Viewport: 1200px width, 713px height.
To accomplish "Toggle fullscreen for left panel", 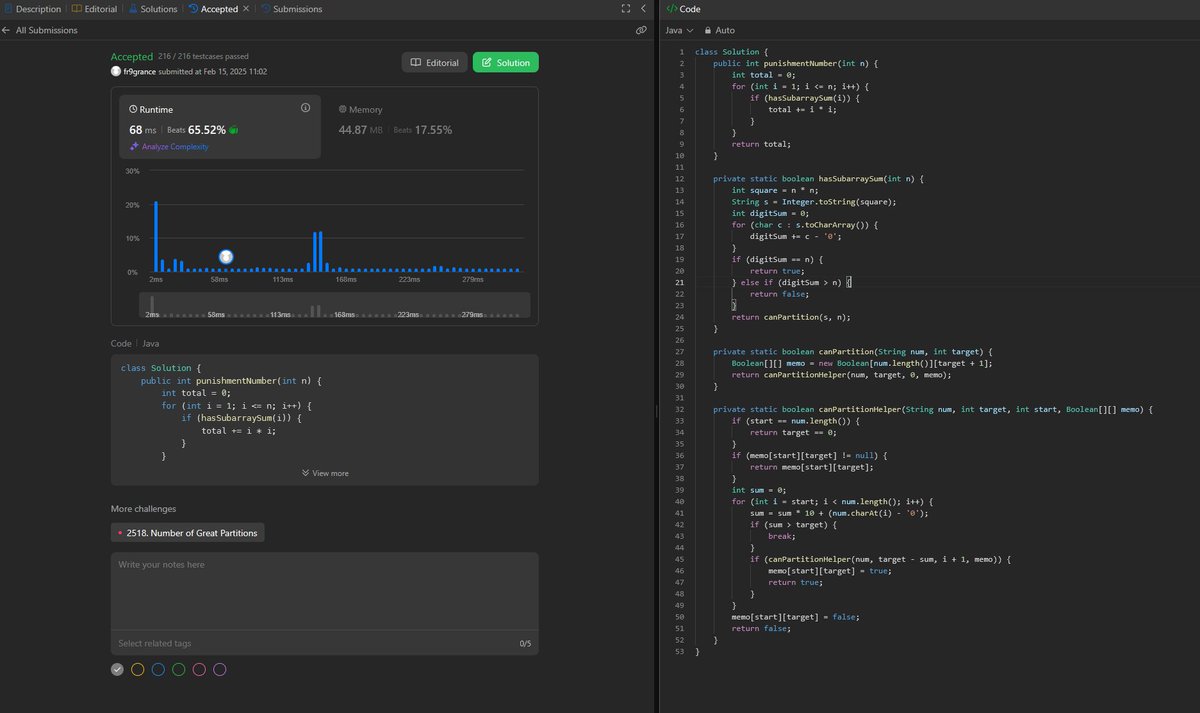I will tap(626, 8).
